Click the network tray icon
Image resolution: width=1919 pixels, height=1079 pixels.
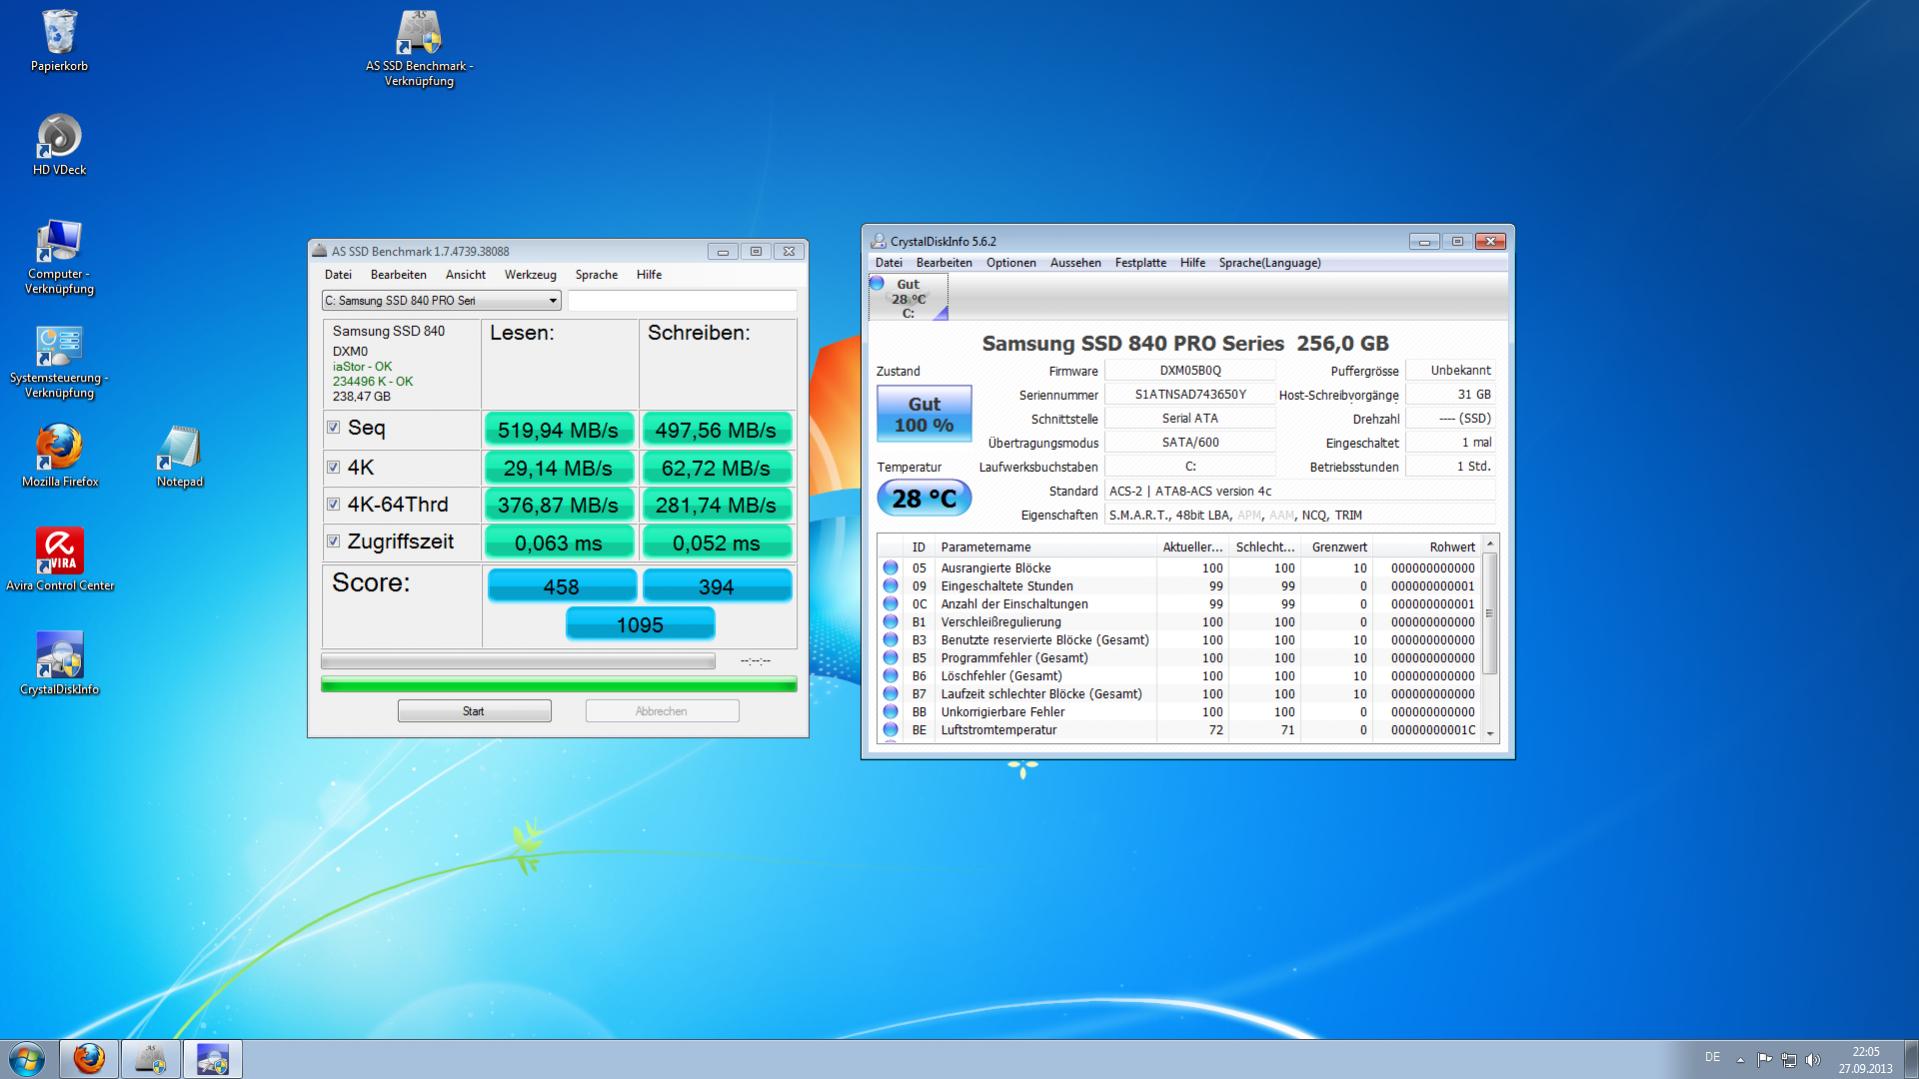coord(1788,1059)
